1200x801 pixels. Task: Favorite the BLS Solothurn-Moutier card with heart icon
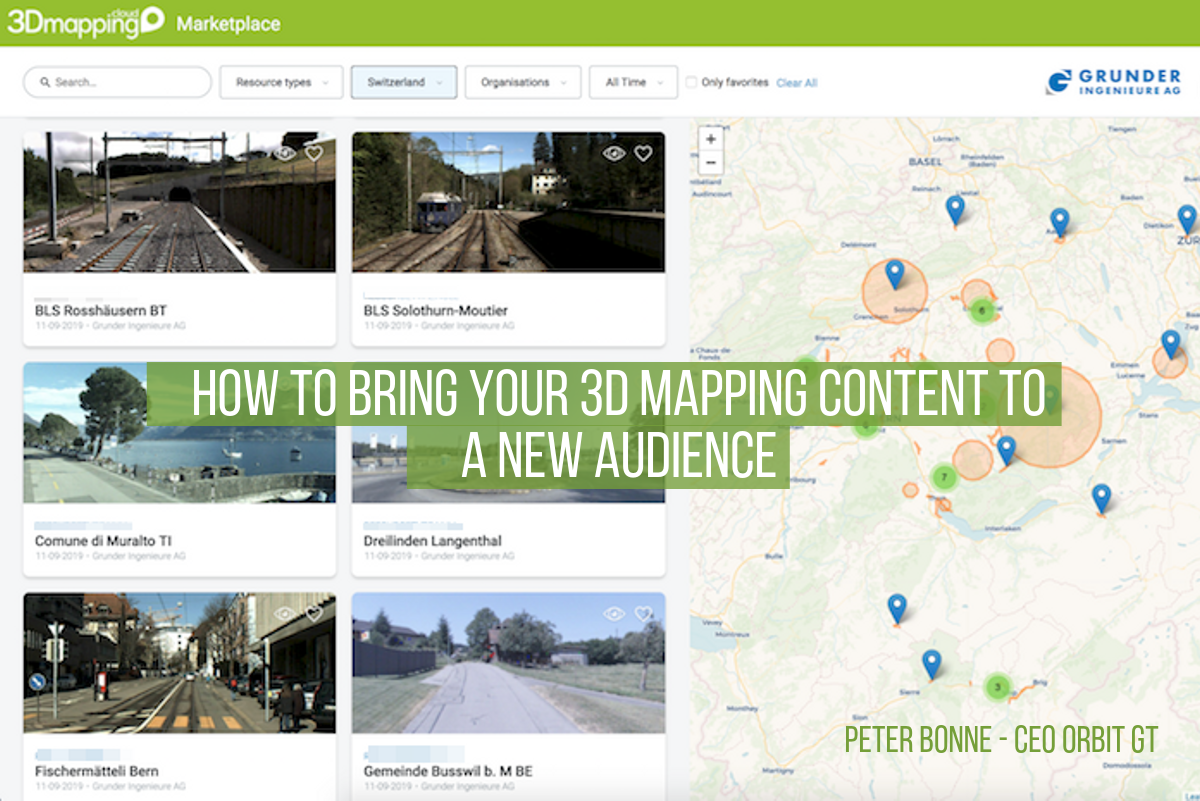click(x=643, y=153)
